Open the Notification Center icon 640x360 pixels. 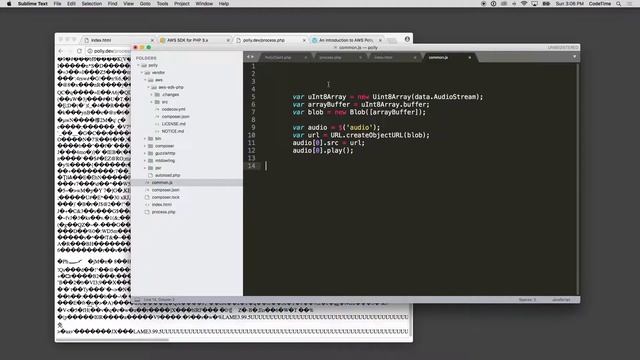tap(629, 4)
